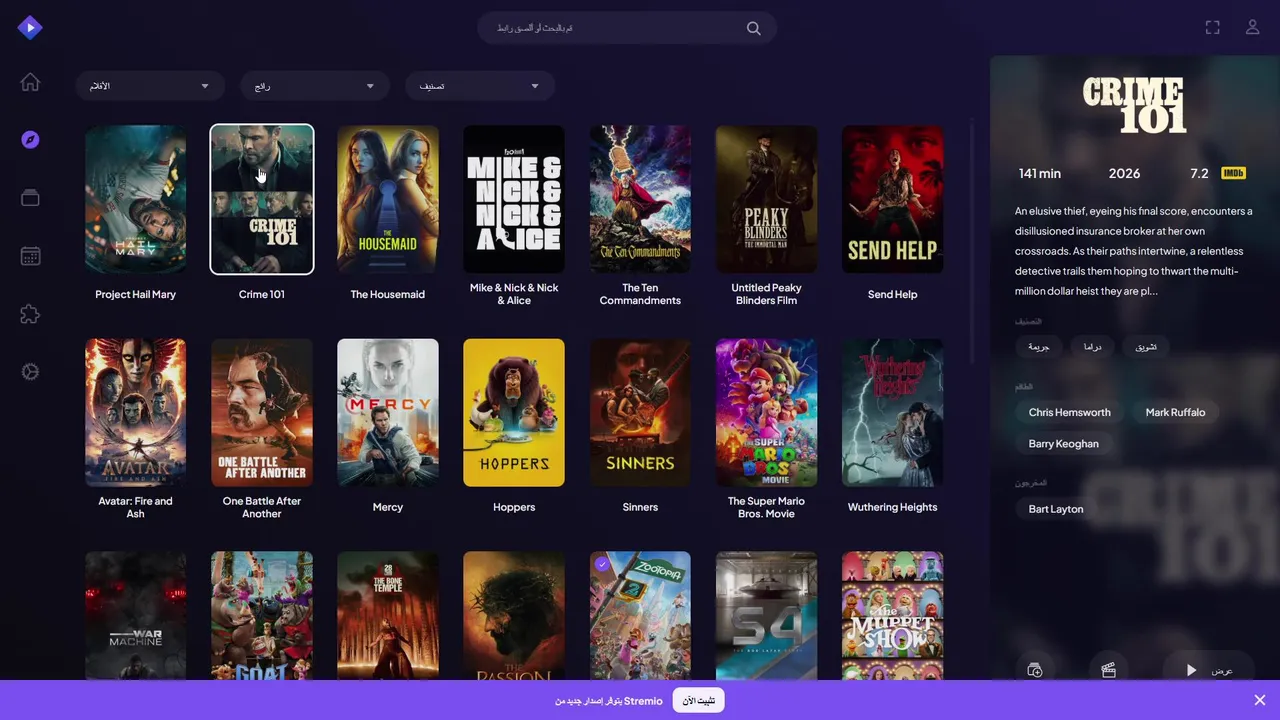Click the Stremio logo icon
The height and width of the screenshot is (720, 1280).
pos(30,28)
